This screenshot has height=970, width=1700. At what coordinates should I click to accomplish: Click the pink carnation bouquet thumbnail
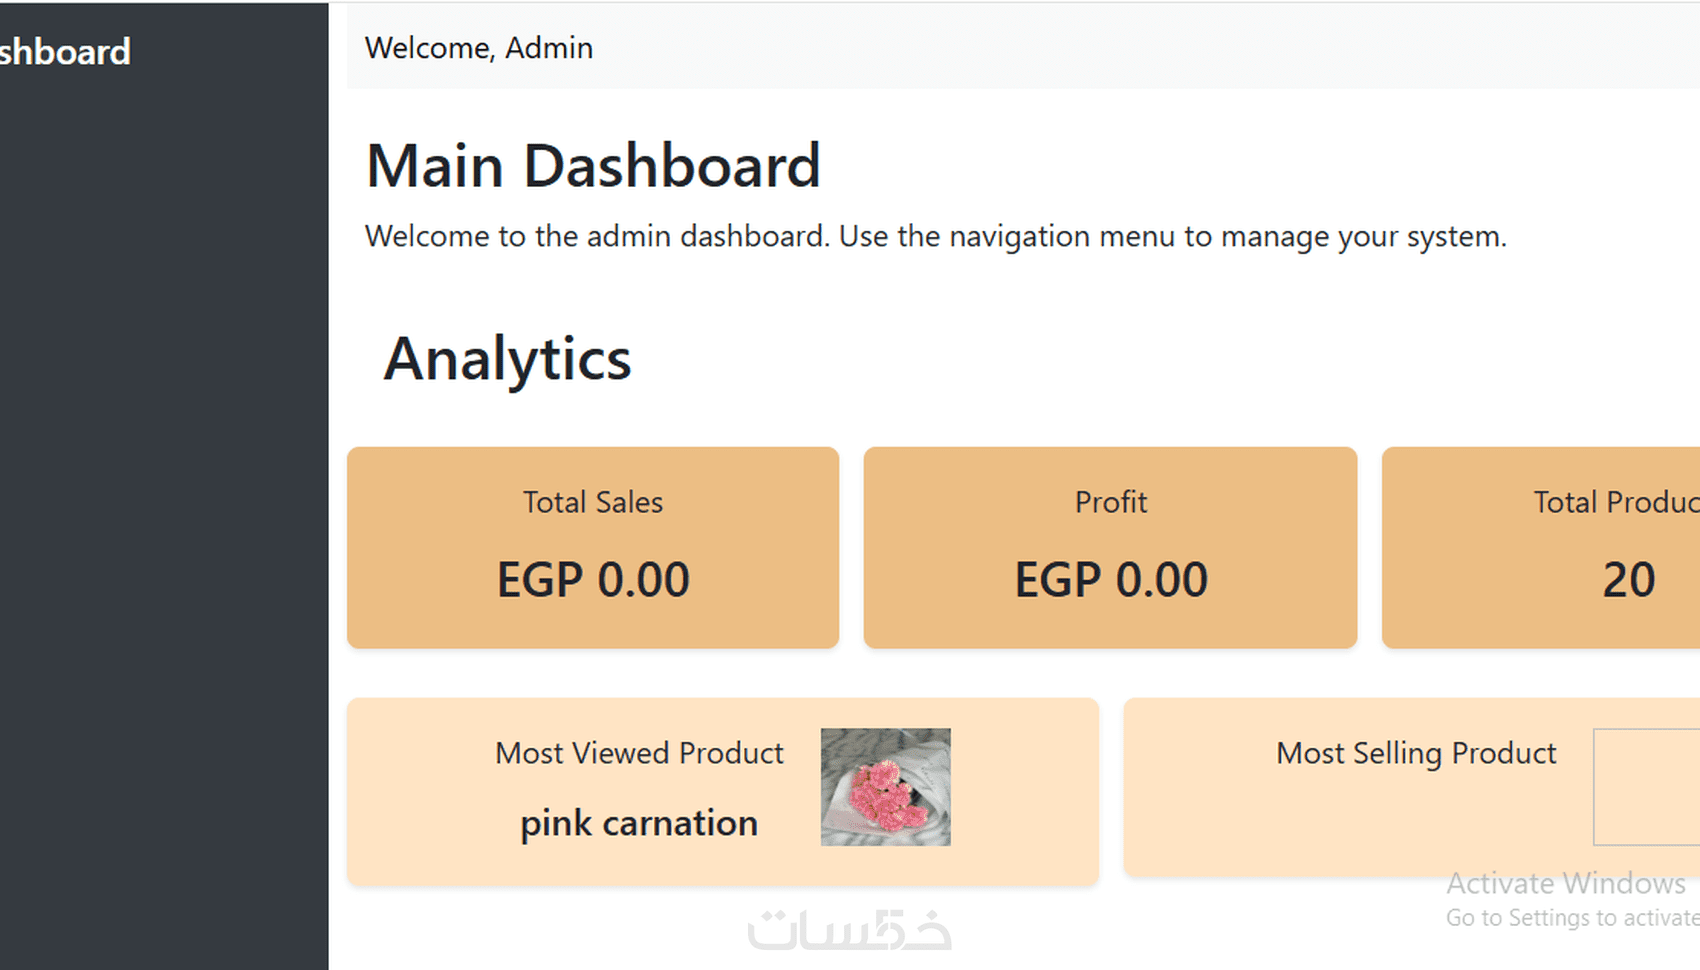(x=886, y=787)
